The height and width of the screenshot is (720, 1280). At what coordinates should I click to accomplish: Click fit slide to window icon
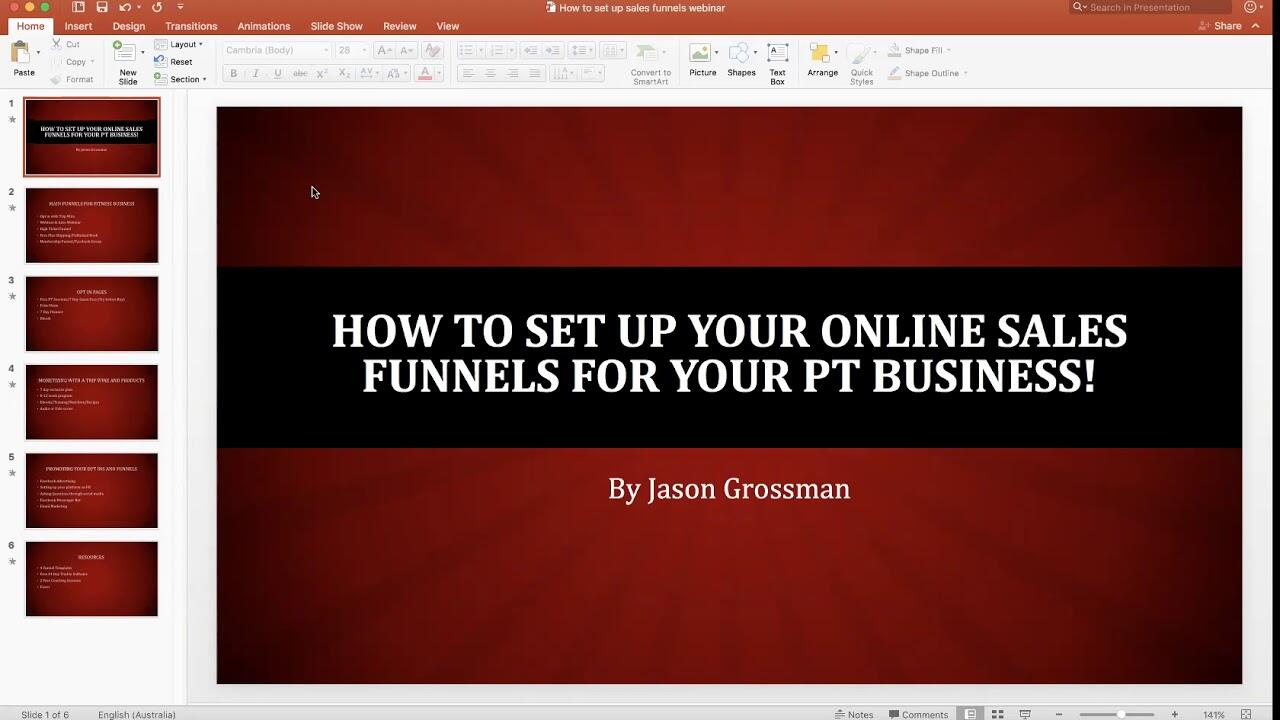(x=1246, y=714)
